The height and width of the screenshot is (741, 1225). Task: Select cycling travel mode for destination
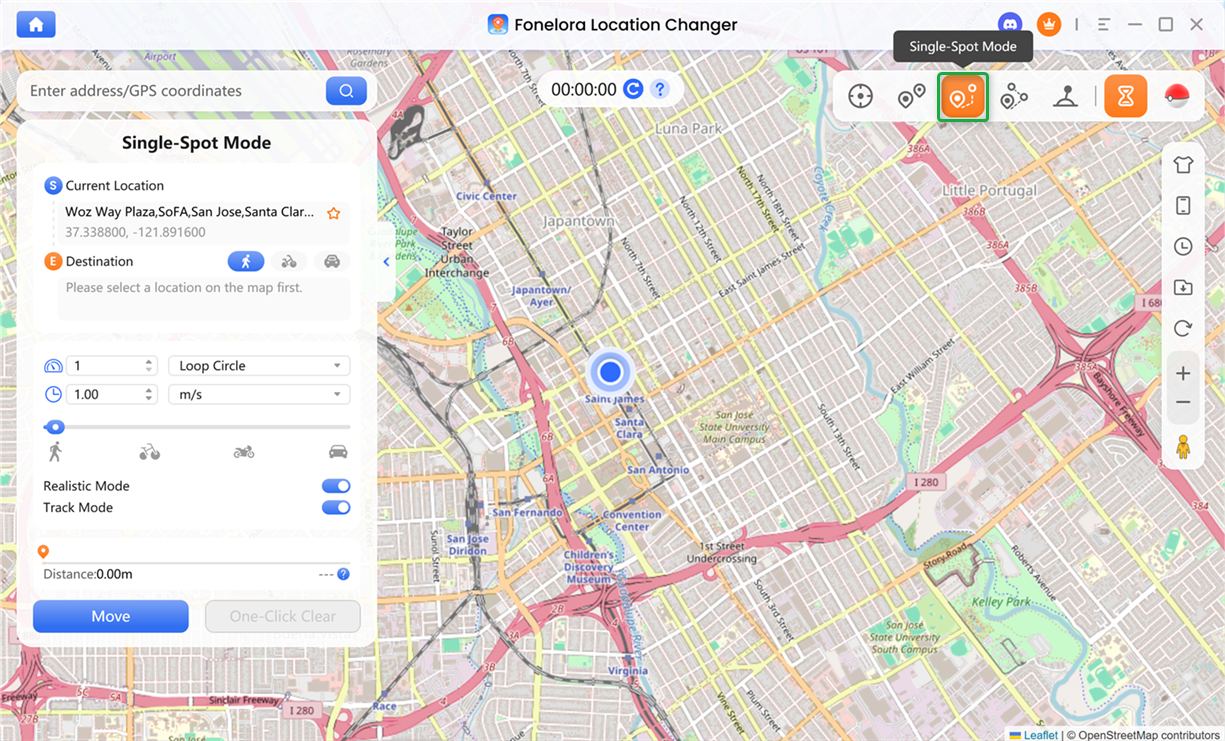pos(289,261)
